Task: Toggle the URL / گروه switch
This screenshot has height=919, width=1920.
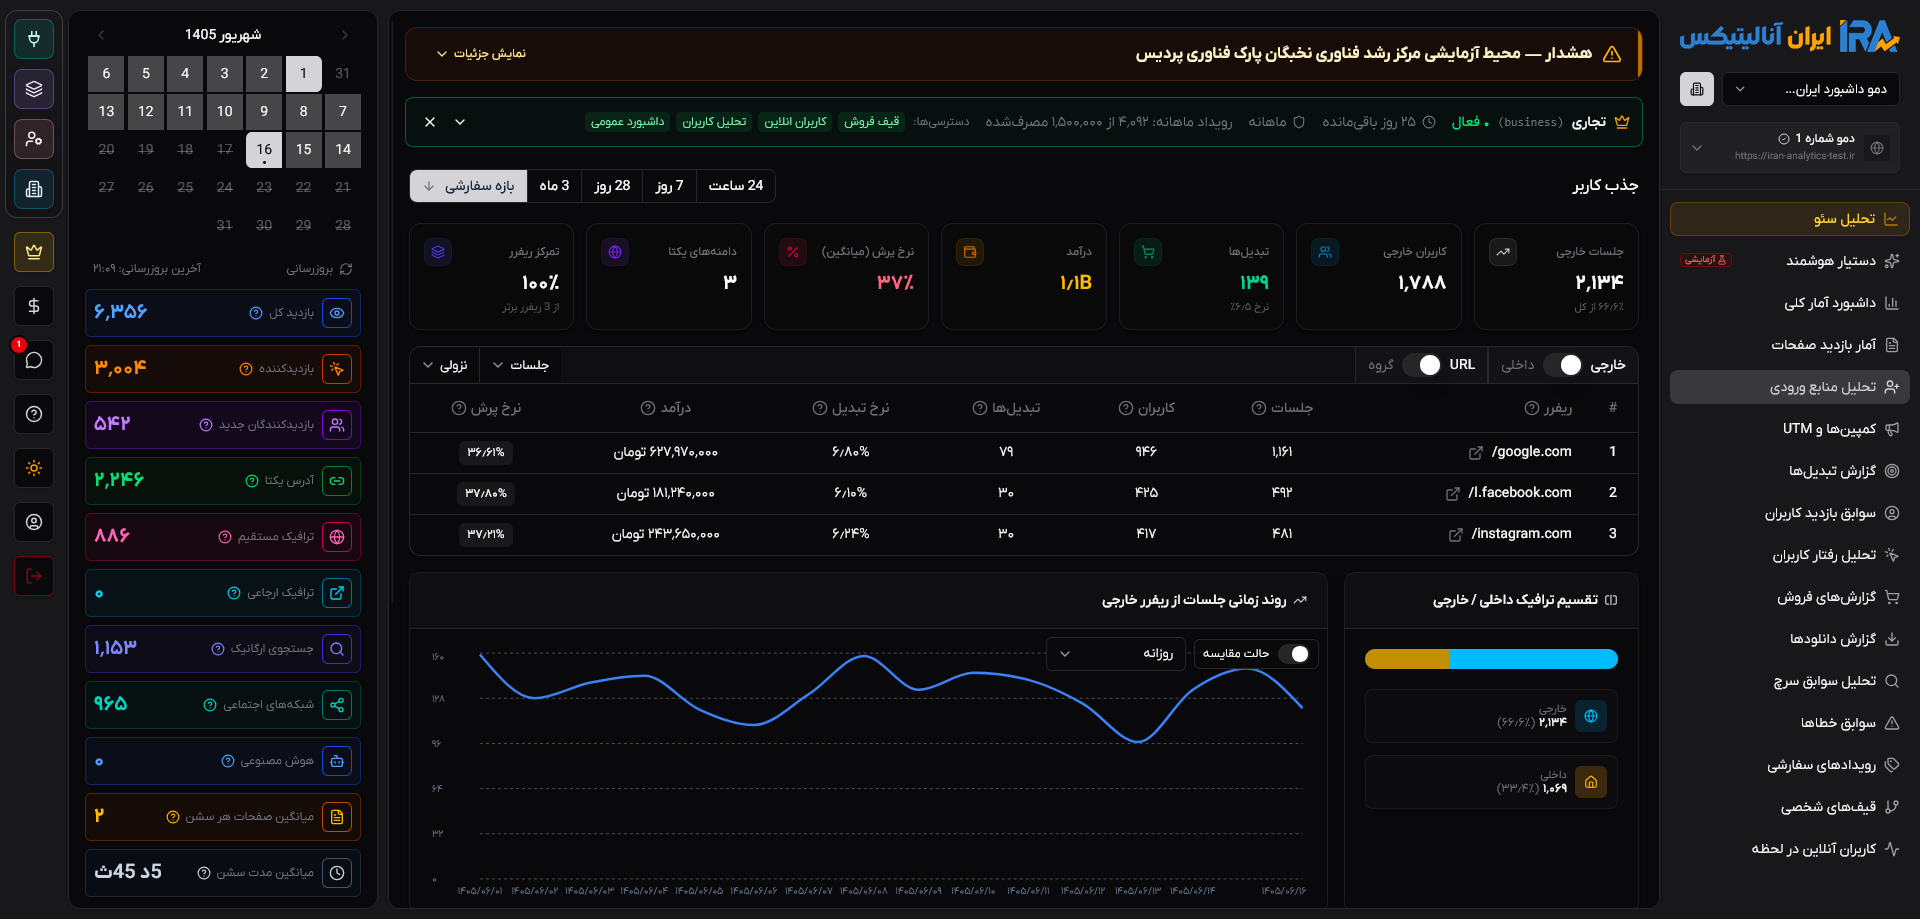Action: click(x=1422, y=365)
